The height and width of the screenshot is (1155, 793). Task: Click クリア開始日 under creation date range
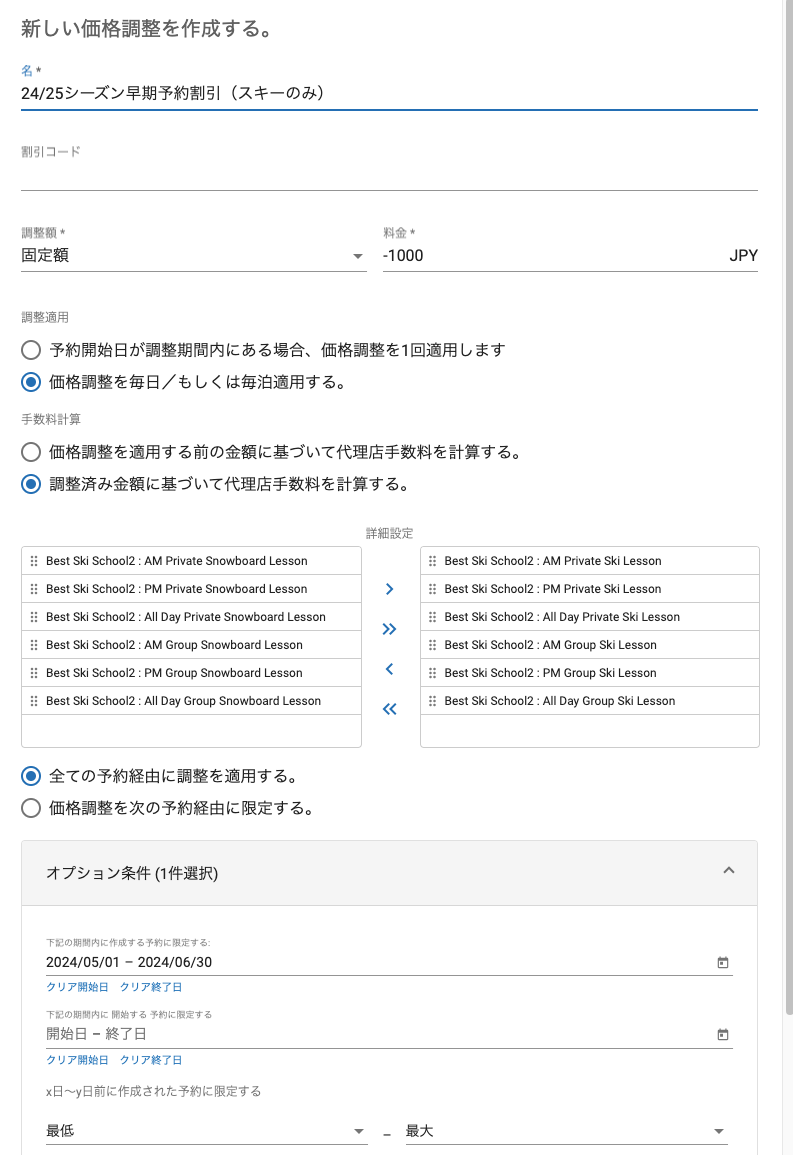tap(77, 987)
